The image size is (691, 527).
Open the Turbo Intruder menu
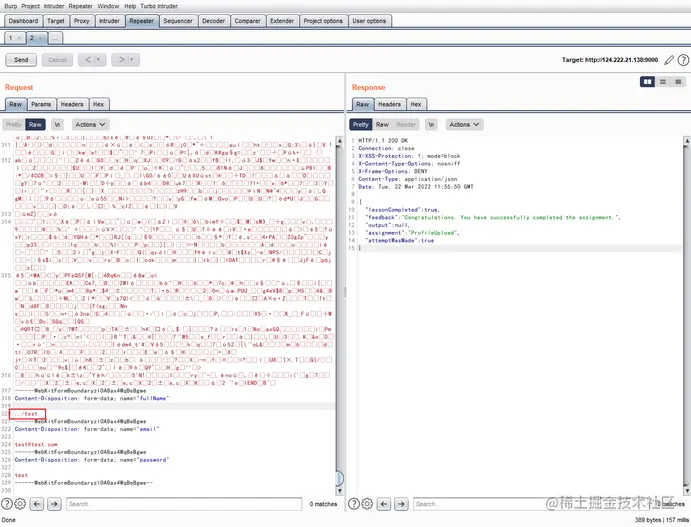click(159, 6)
